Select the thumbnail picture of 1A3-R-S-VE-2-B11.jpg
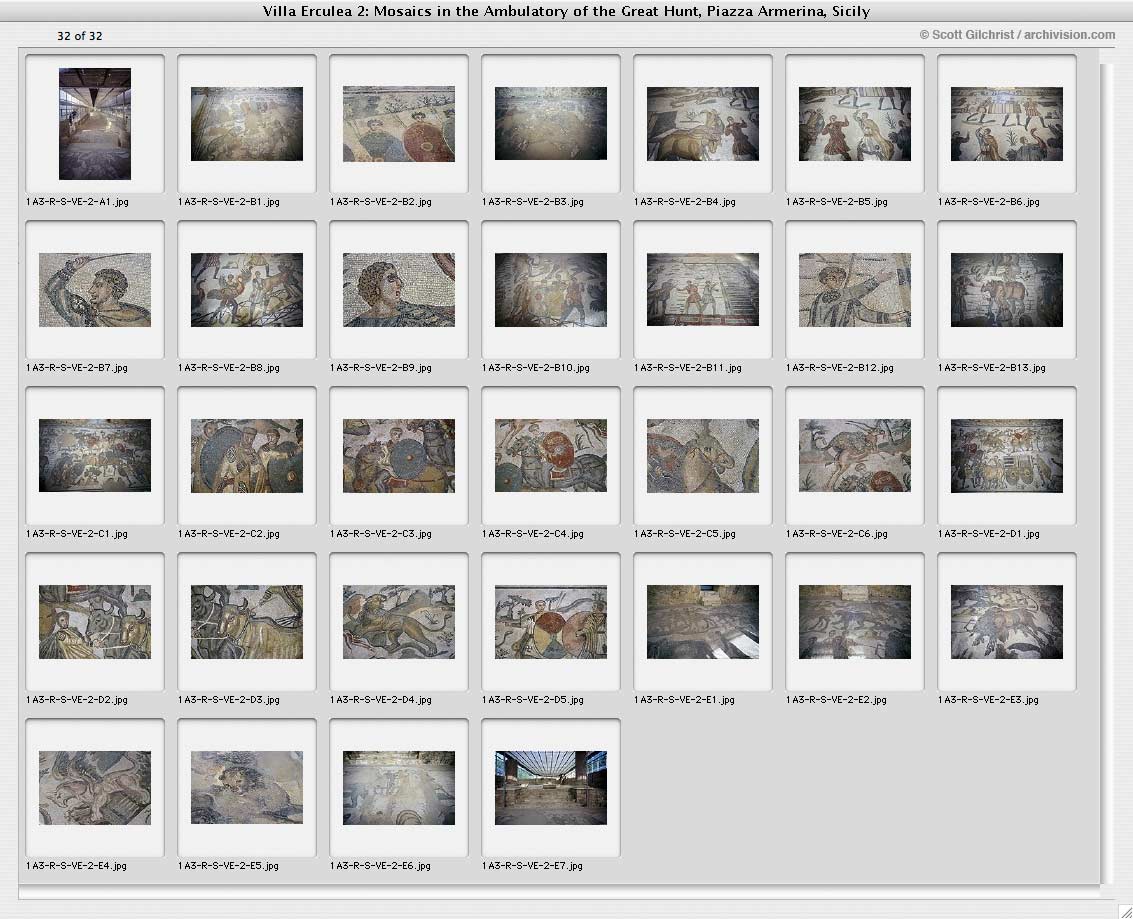Image resolution: width=1133 pixels, height=919 pixels. [703, 290]
